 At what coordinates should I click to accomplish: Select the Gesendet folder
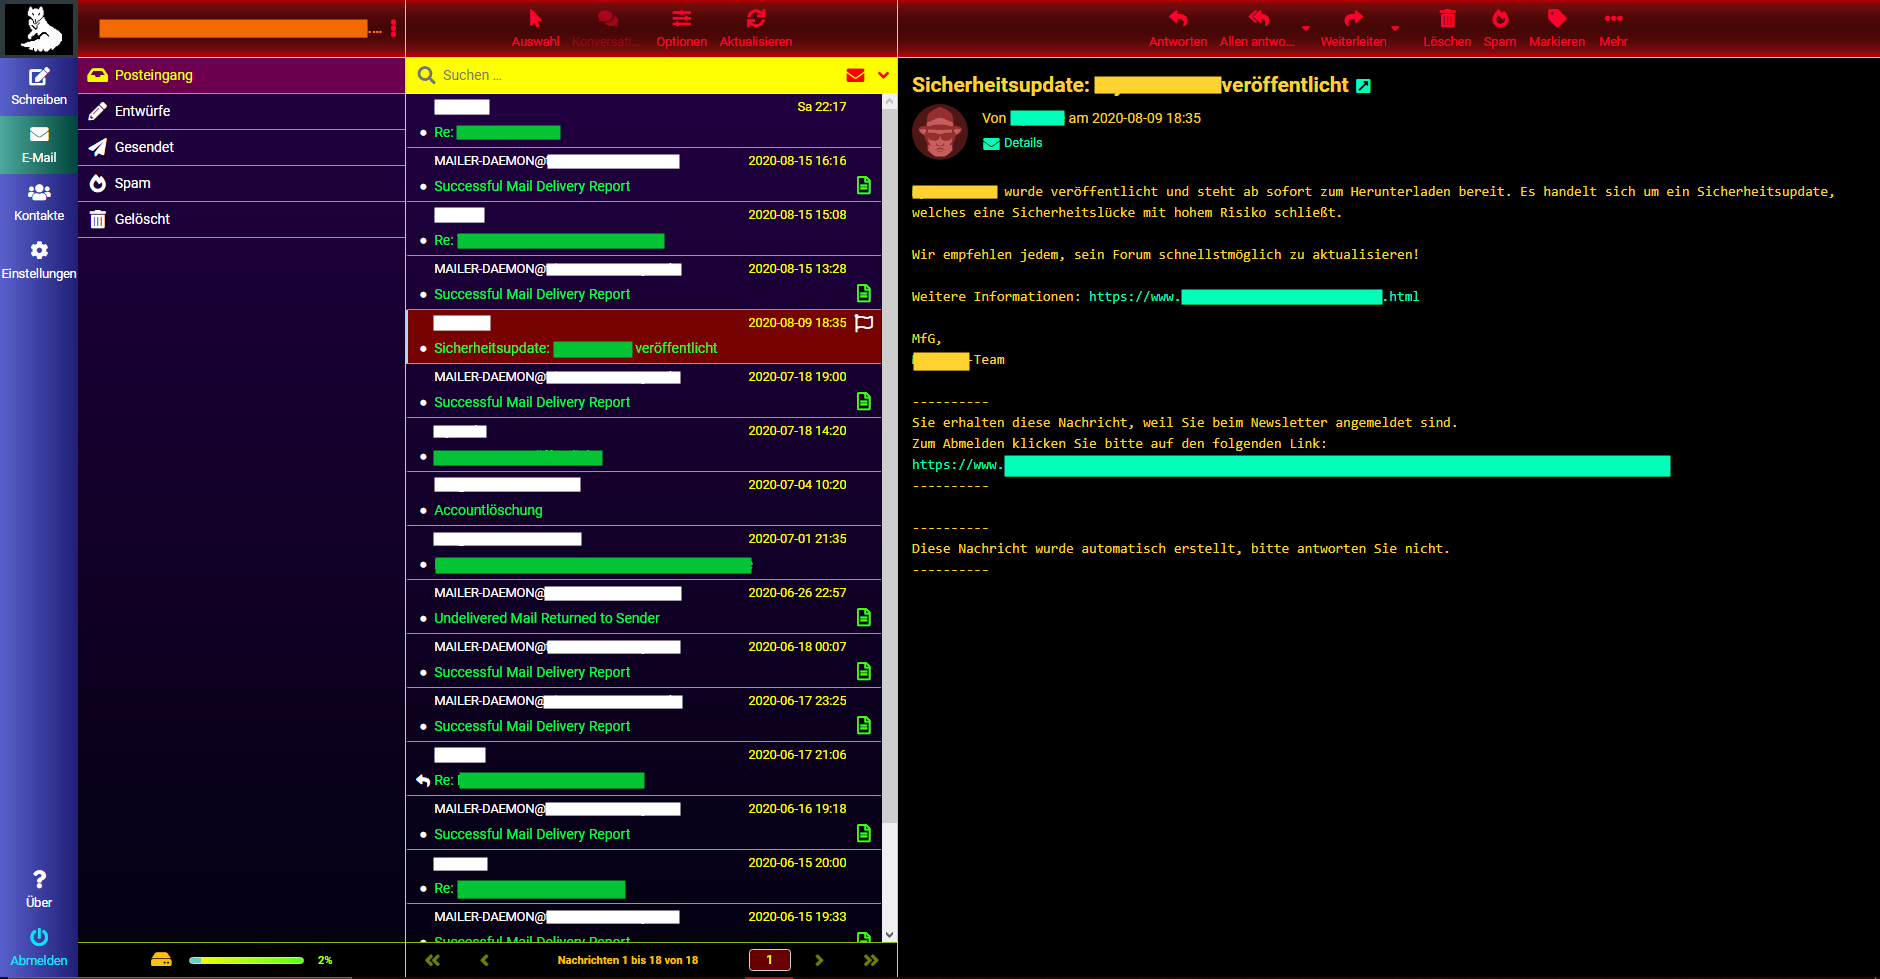point(144,147)
